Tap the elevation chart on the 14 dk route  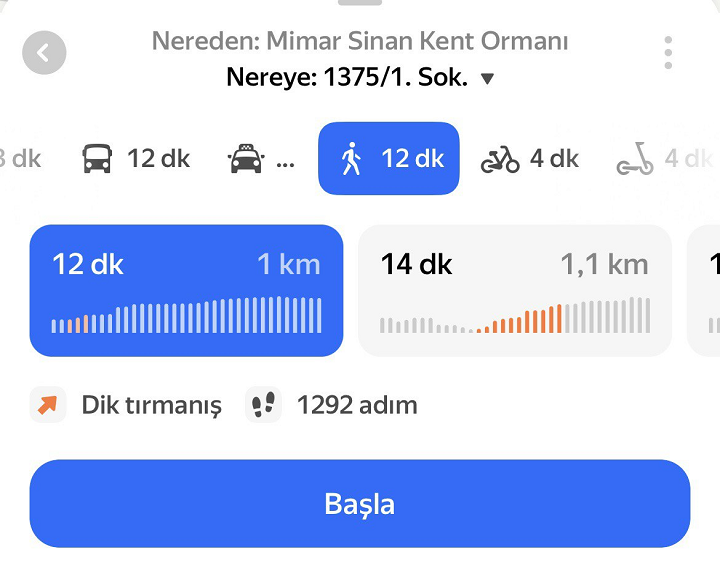514,316
